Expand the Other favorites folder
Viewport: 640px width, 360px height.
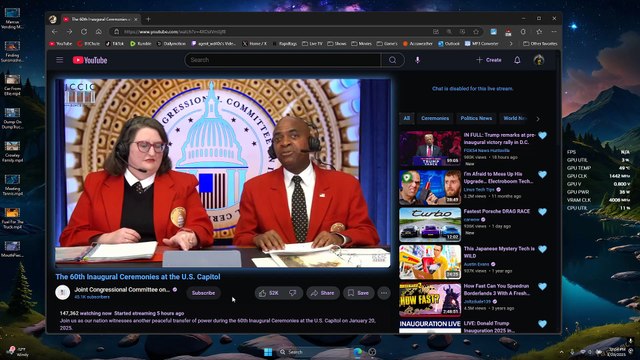[540, 44]
